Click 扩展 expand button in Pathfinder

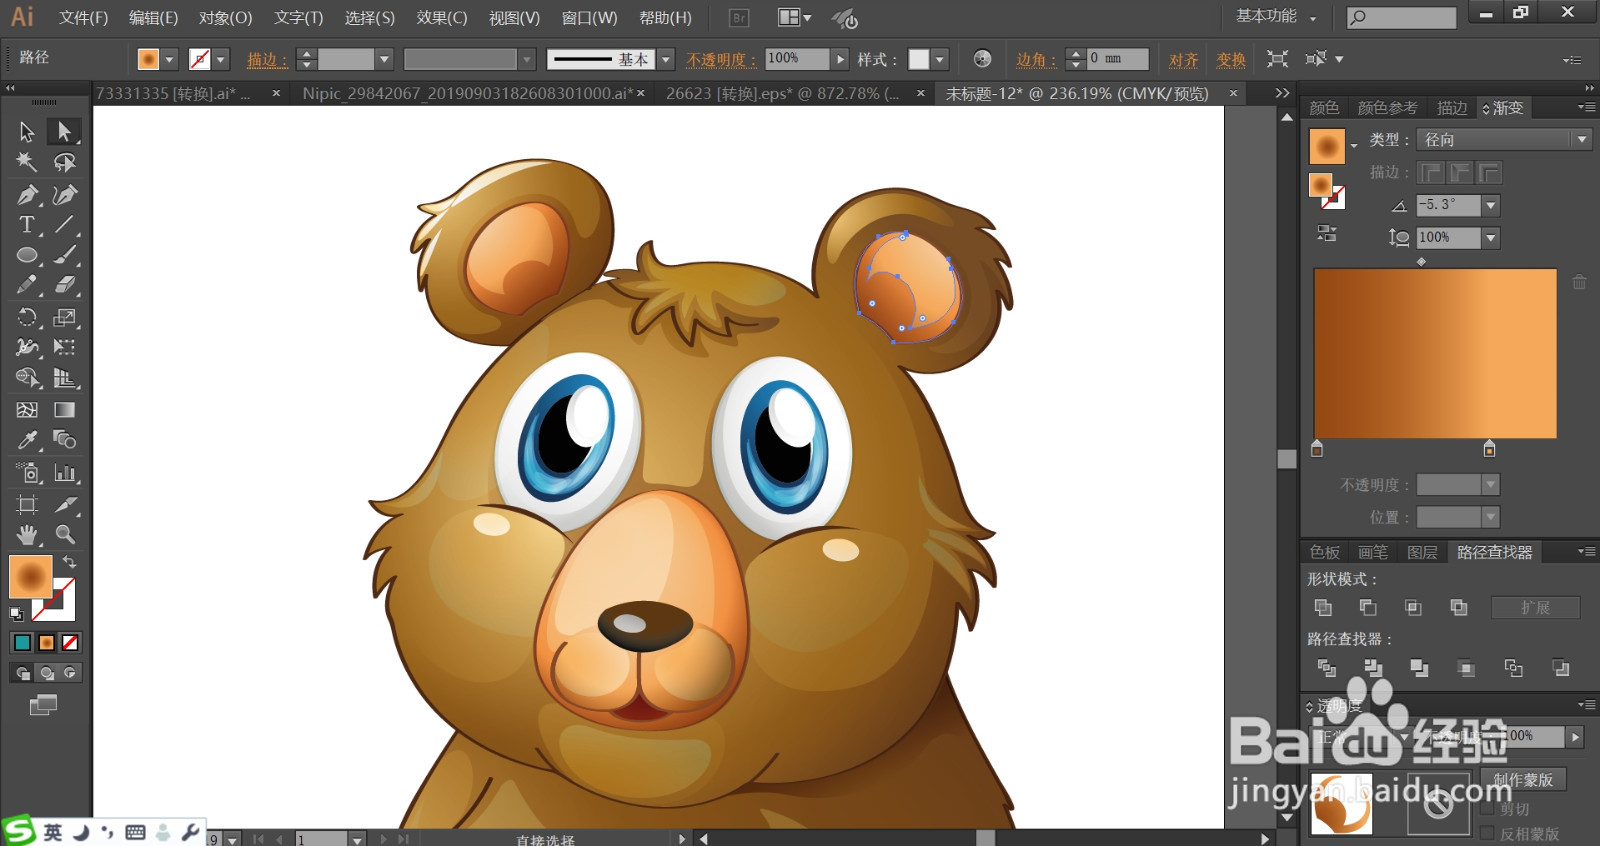tap(1535, 607)
